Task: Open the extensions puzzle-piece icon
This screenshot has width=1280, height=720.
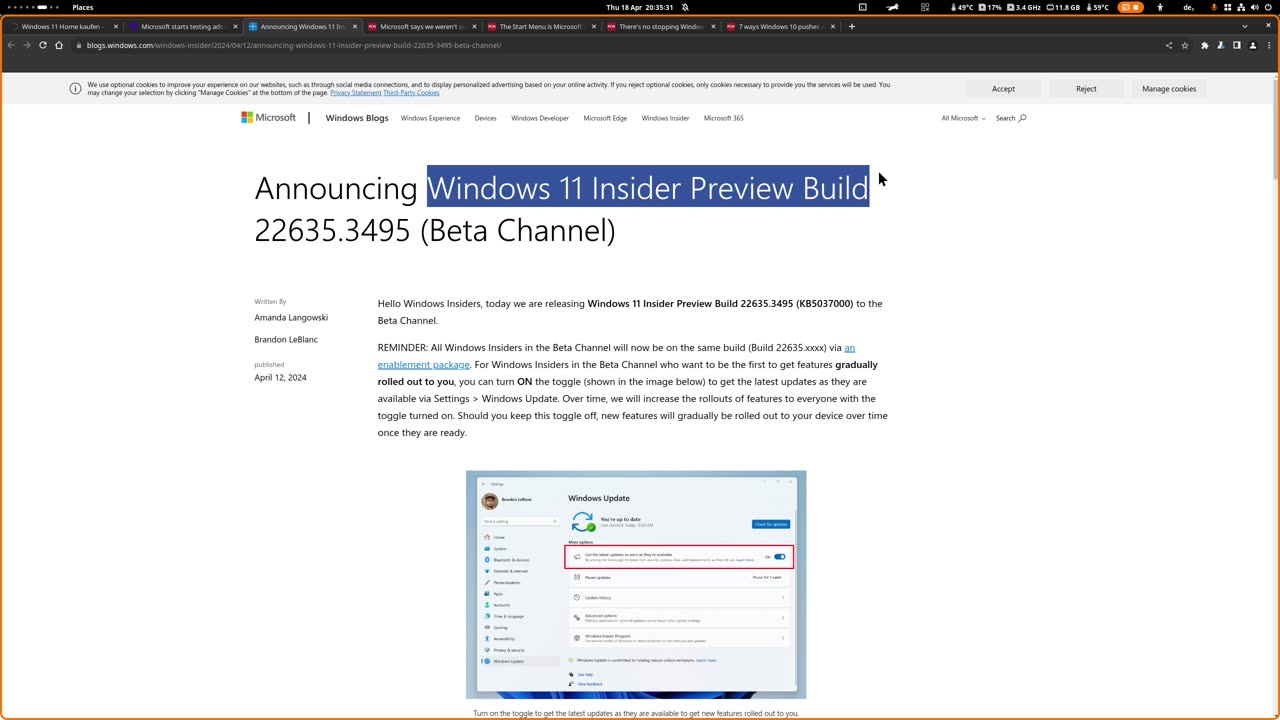Action: click(x=1204, y=45)
